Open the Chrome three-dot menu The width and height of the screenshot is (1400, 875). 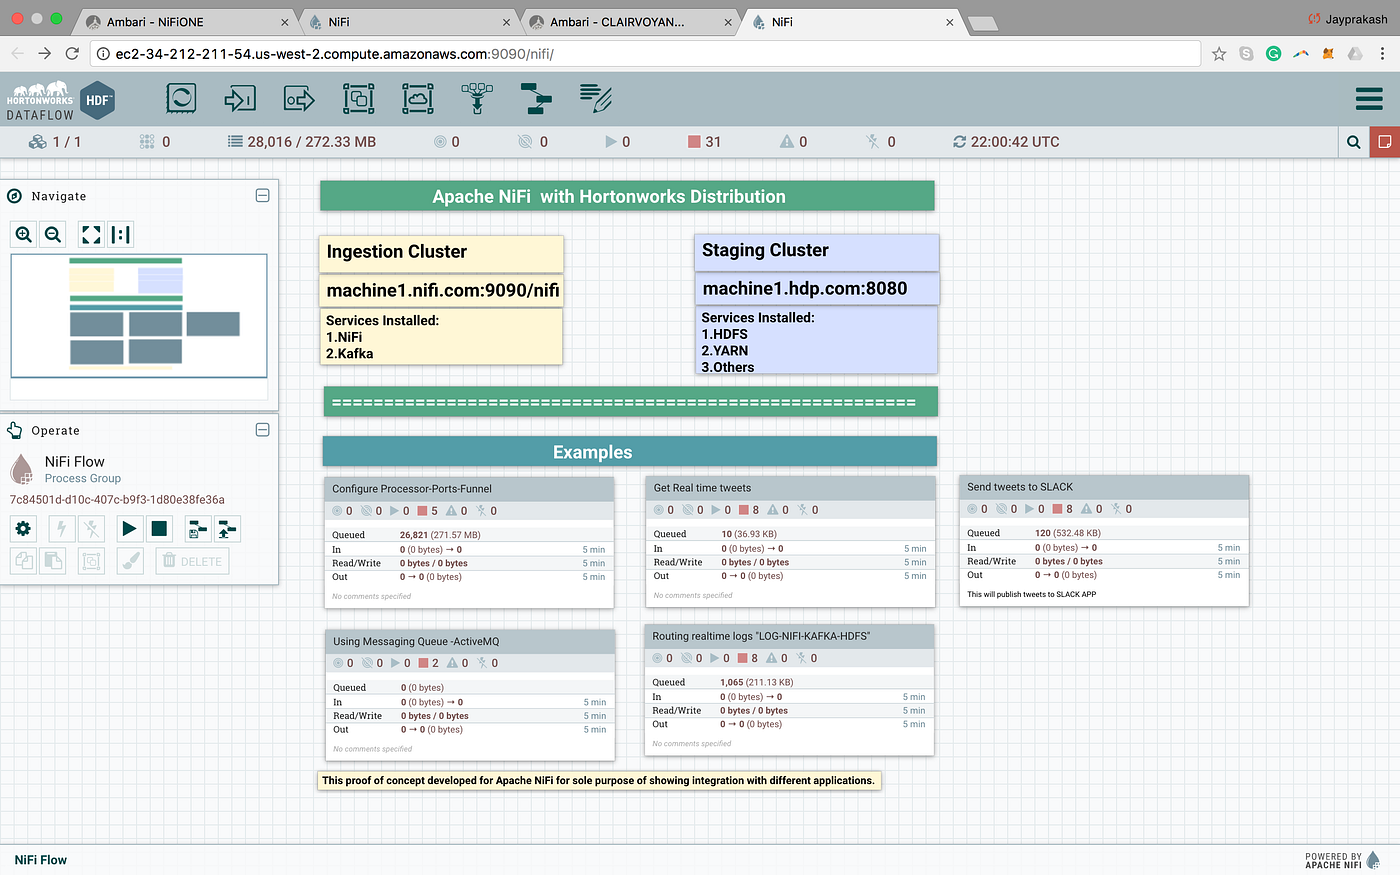[x=1383, y=54]
